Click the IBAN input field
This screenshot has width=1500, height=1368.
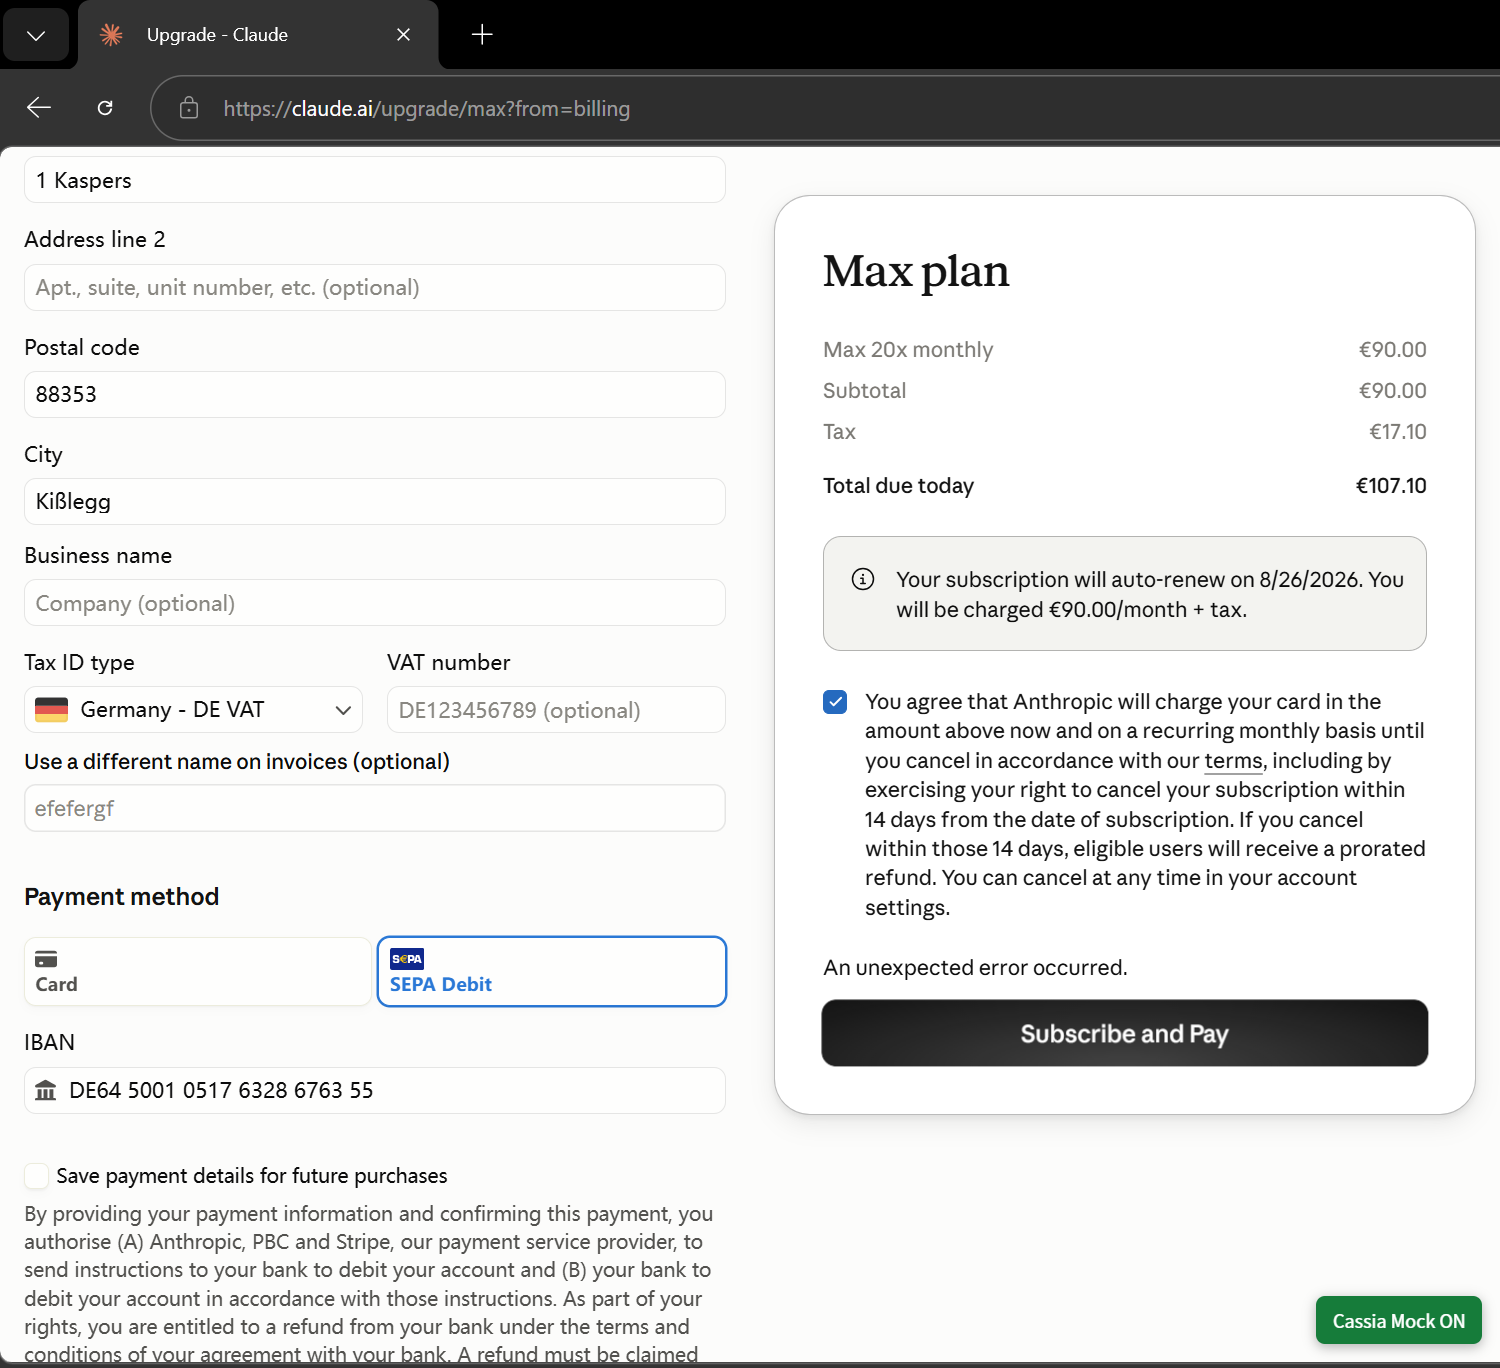[x=375, y=1091]
